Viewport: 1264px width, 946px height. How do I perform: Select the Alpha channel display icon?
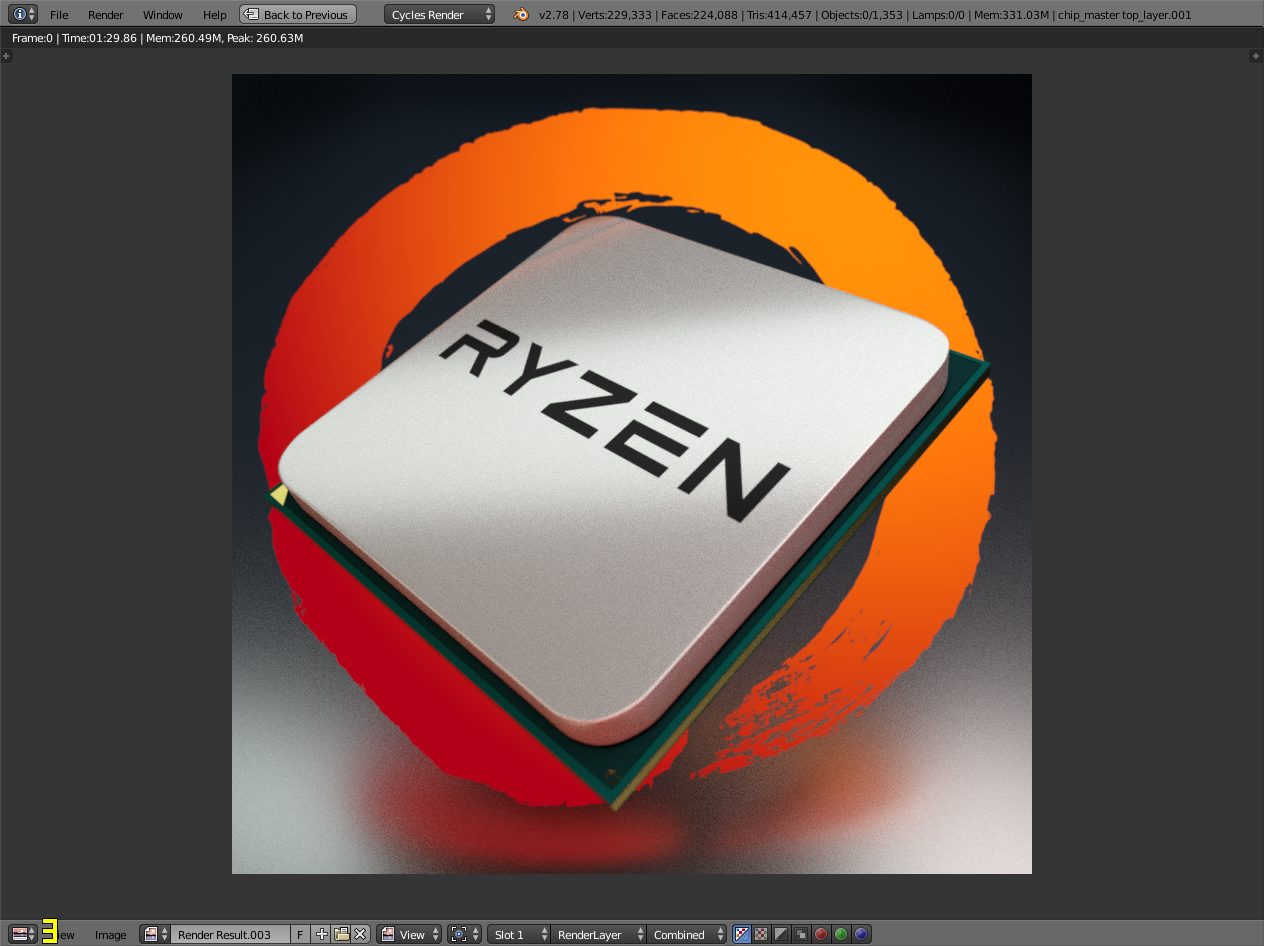click(781, 934)
